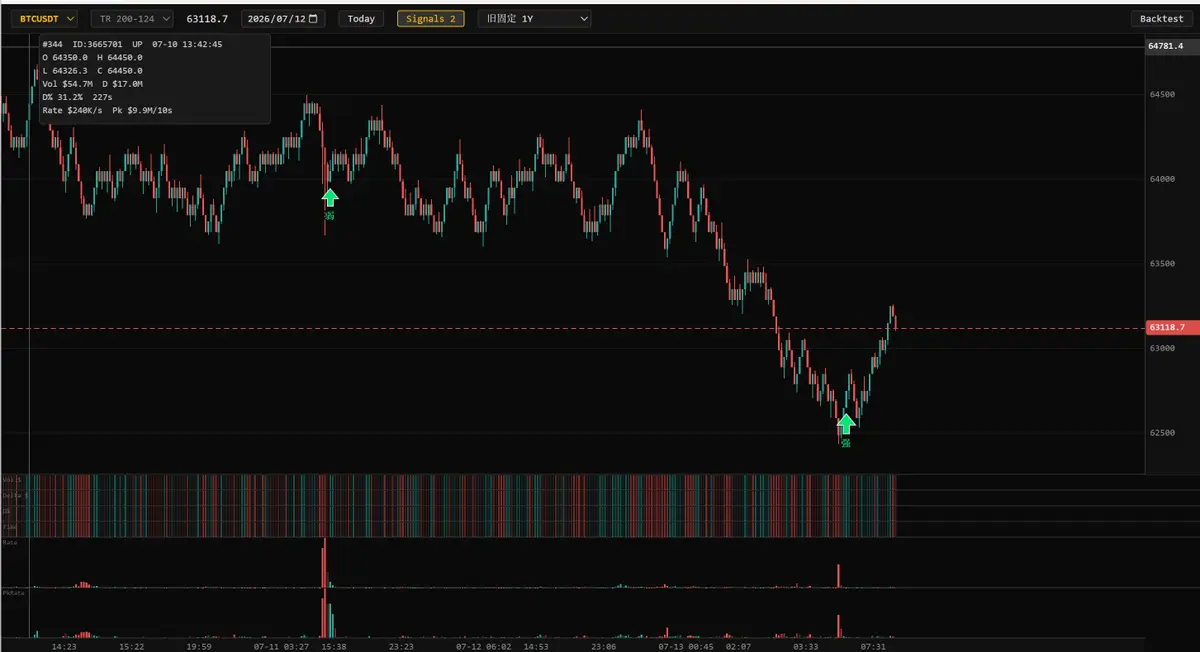Open the BTCUSDT symbol dropdown
The width and height of the screenshot is (1200, 652).
[48, 19]
